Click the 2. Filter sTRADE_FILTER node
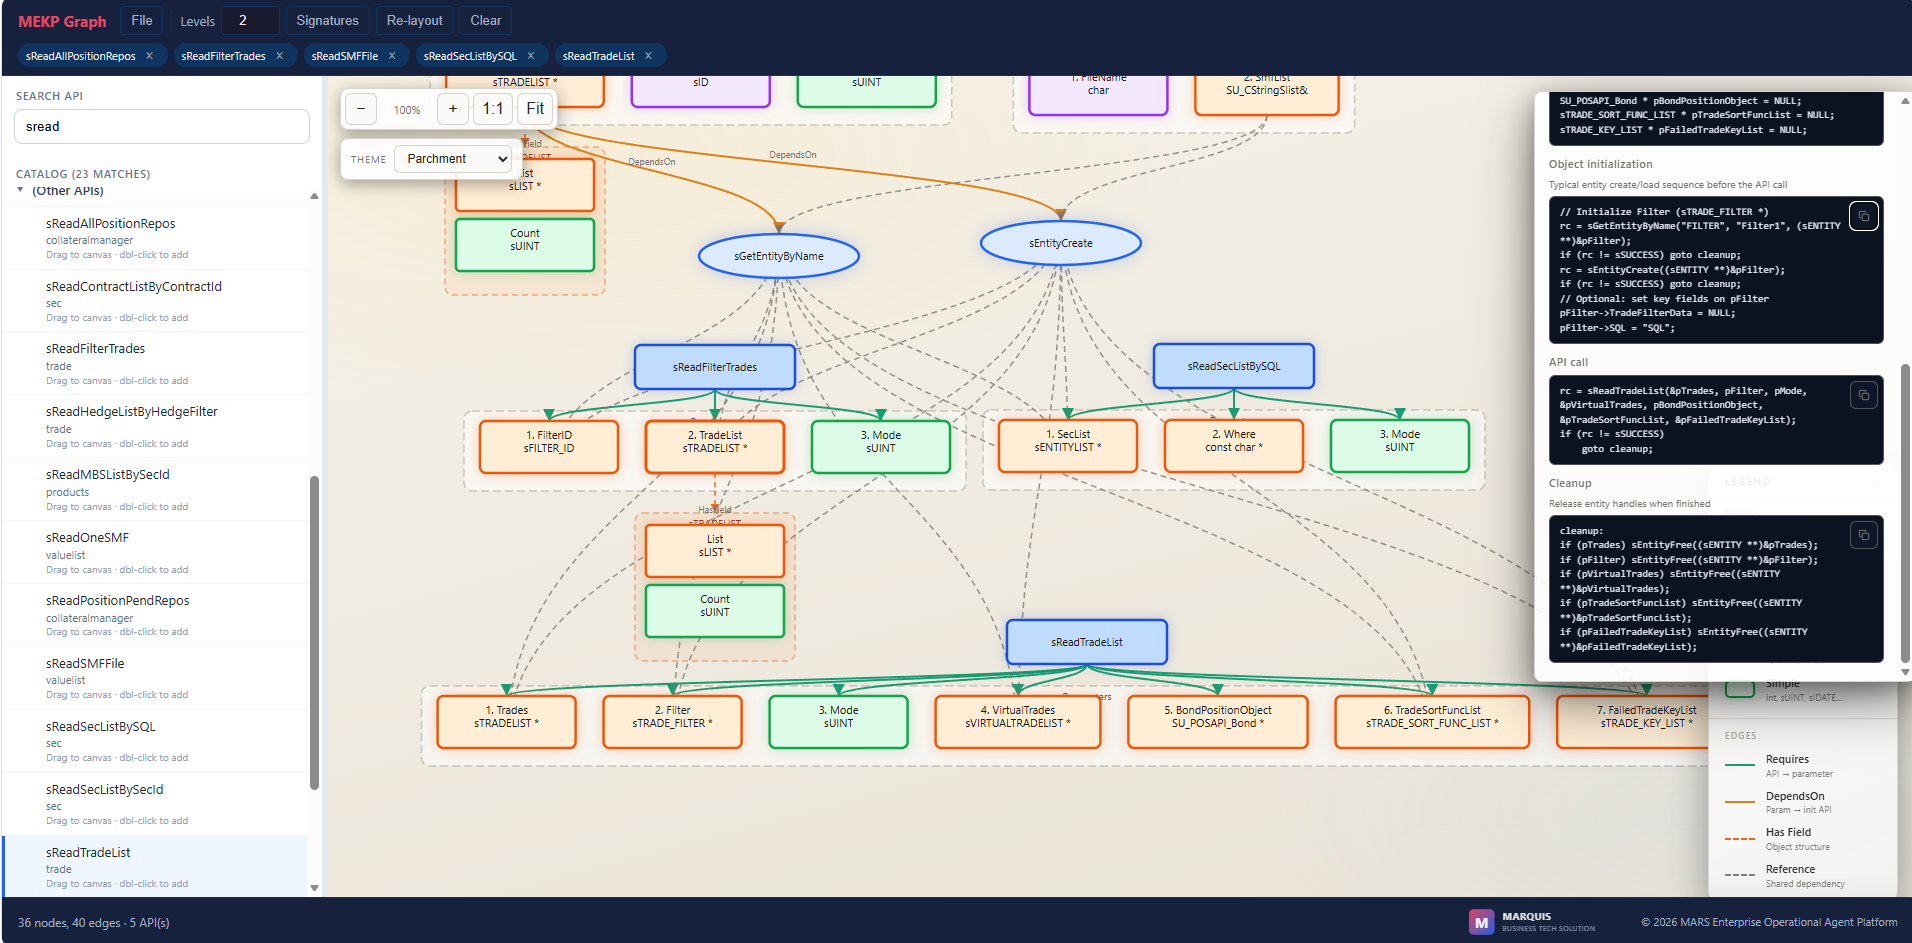Image resolution: width=1912 pixels, height=943 pixels. (673, 722)
